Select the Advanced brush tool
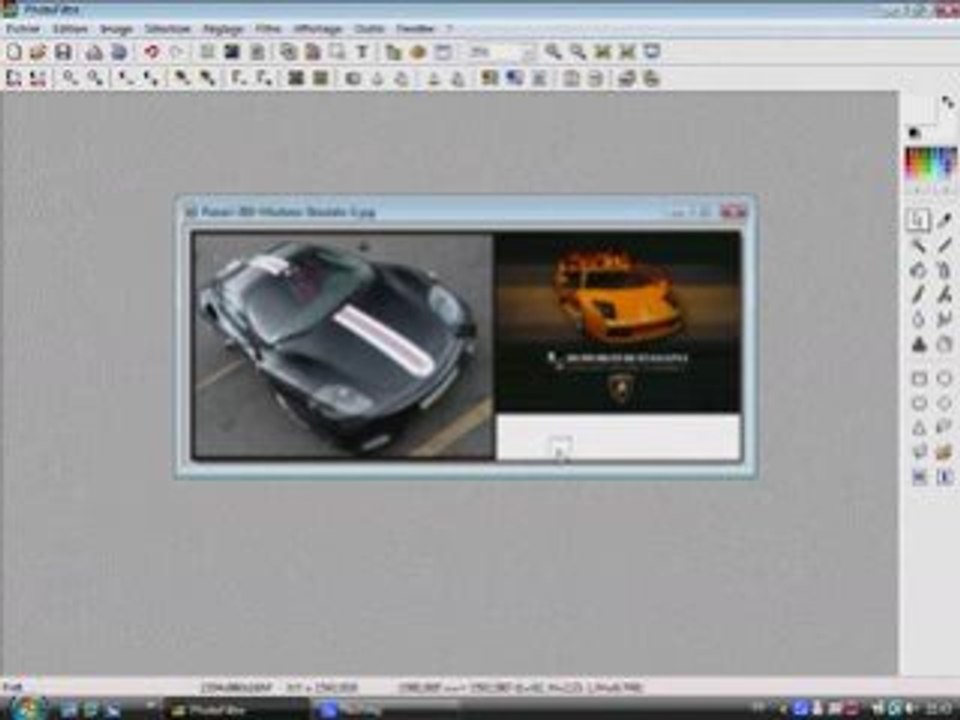The width and height of the screenshot is (960, 720). (x=944, y=294)
